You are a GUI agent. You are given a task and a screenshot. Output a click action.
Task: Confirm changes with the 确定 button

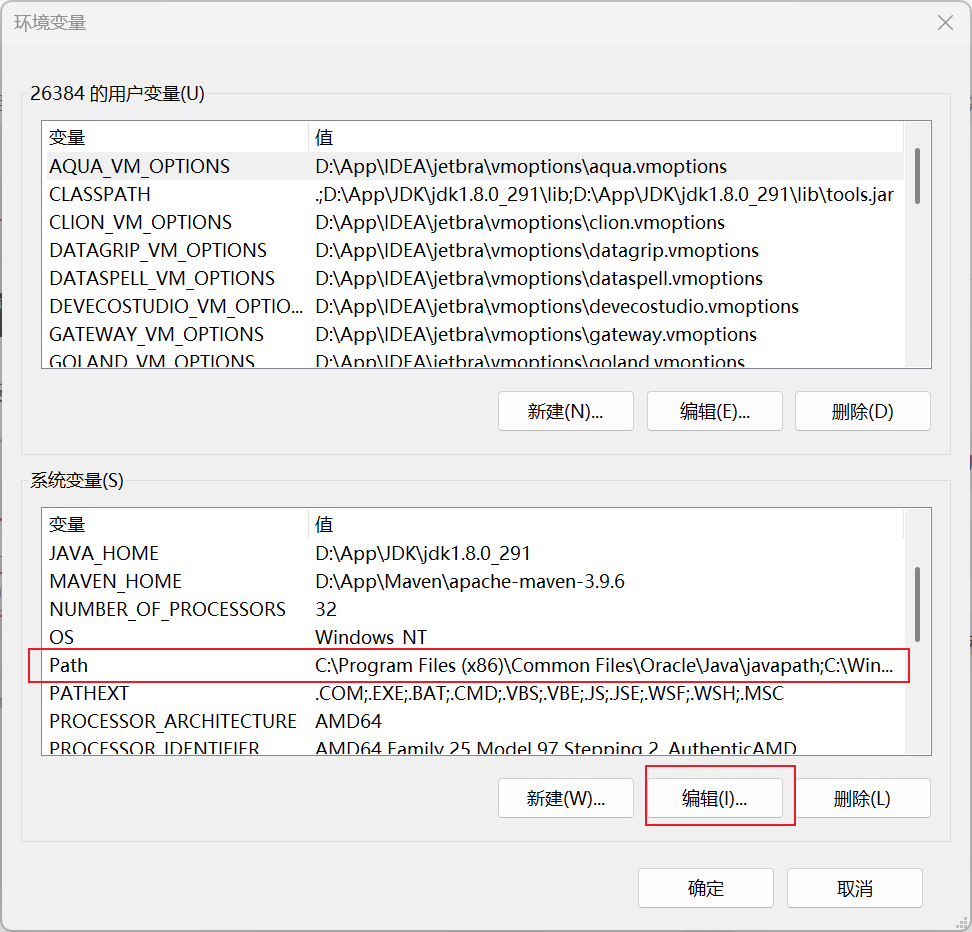(705, 887)
